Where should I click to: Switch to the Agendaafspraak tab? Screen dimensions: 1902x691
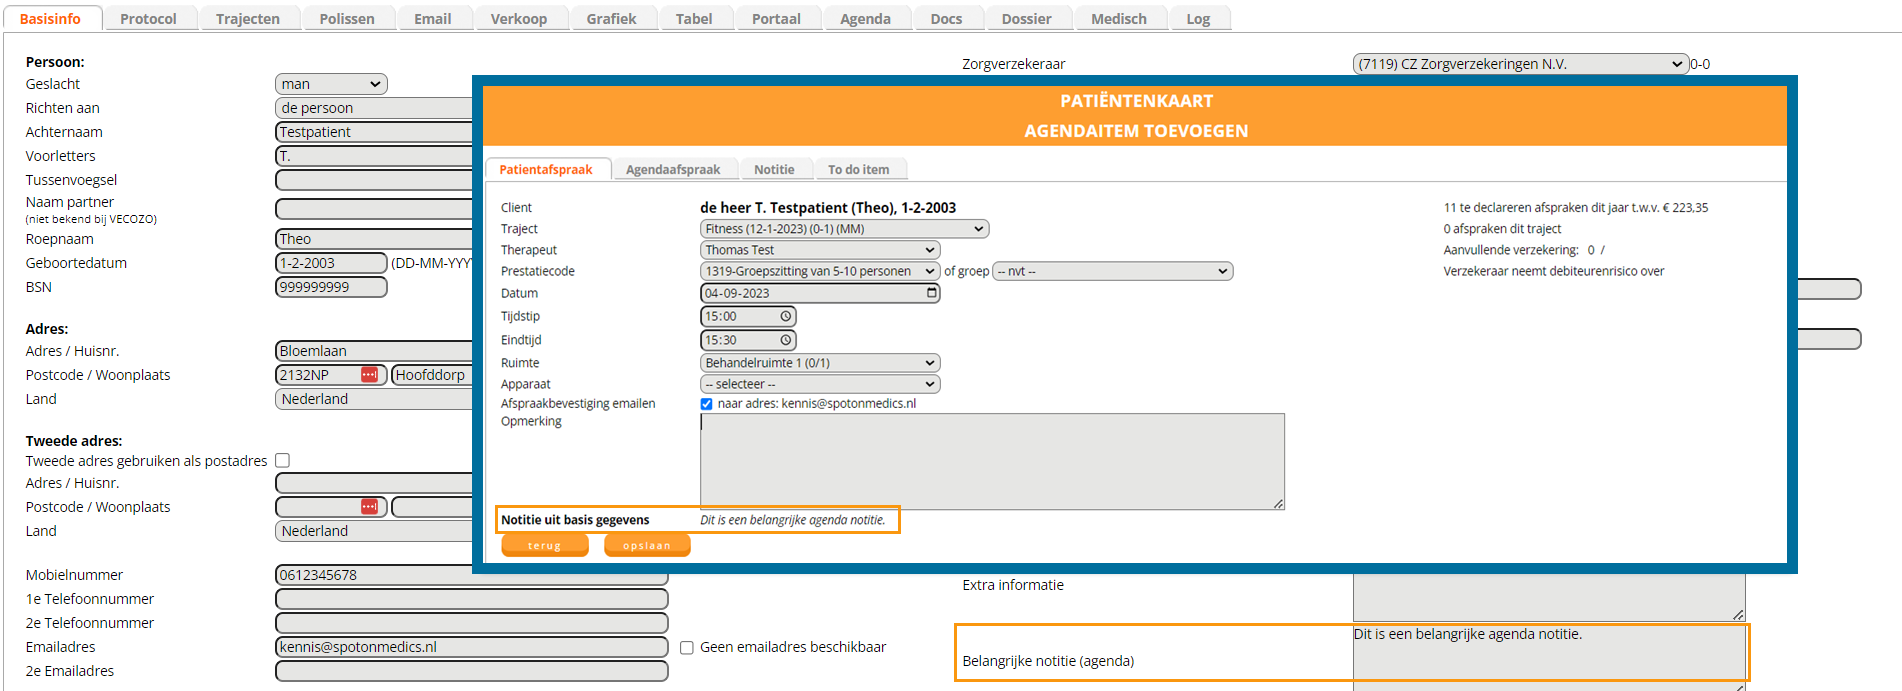(673, 170)
